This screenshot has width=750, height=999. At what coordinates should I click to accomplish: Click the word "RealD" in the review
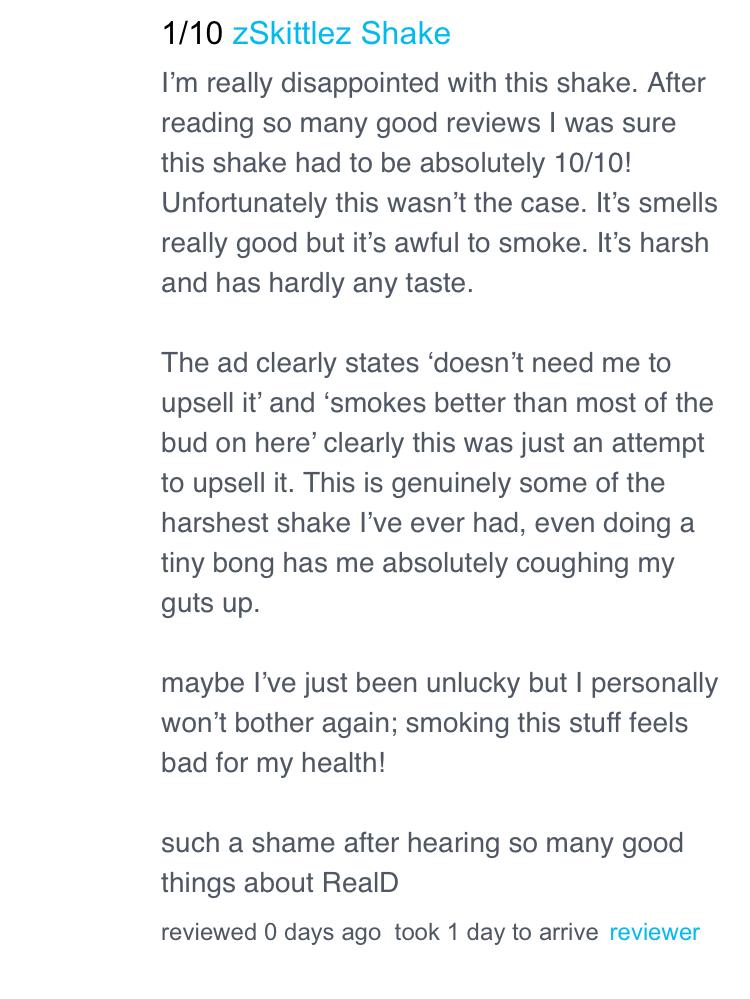click(360, 883)
